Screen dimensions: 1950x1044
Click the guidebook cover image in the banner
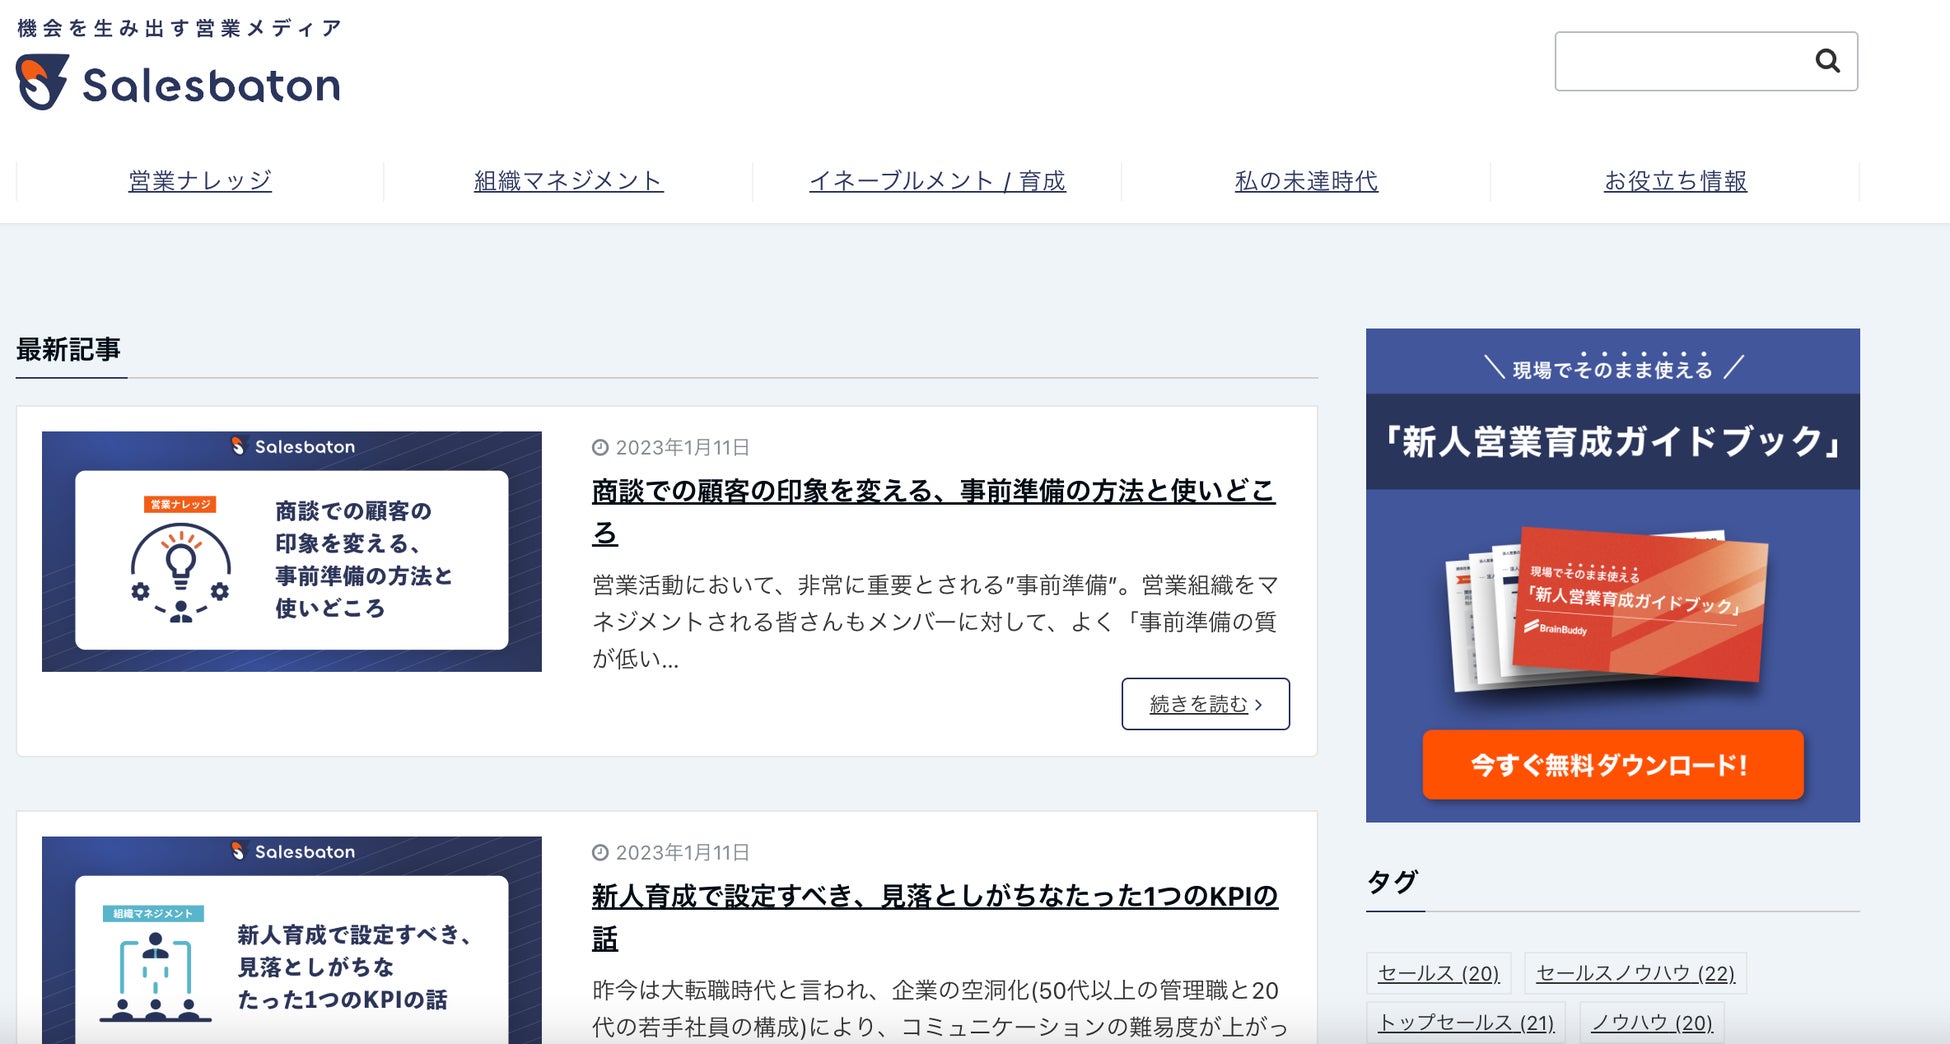tap(1609, 610)
